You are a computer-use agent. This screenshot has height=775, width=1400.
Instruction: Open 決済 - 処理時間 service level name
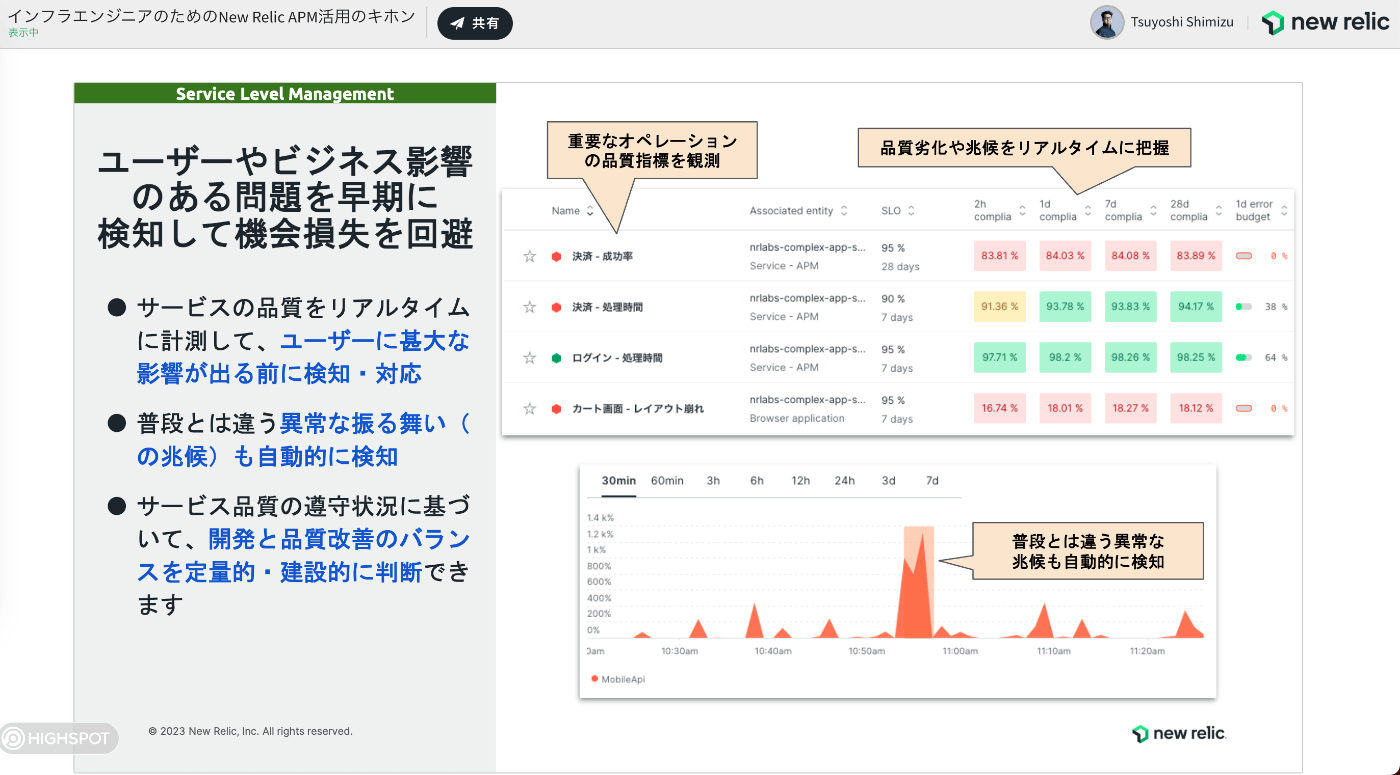coord(607,307)
